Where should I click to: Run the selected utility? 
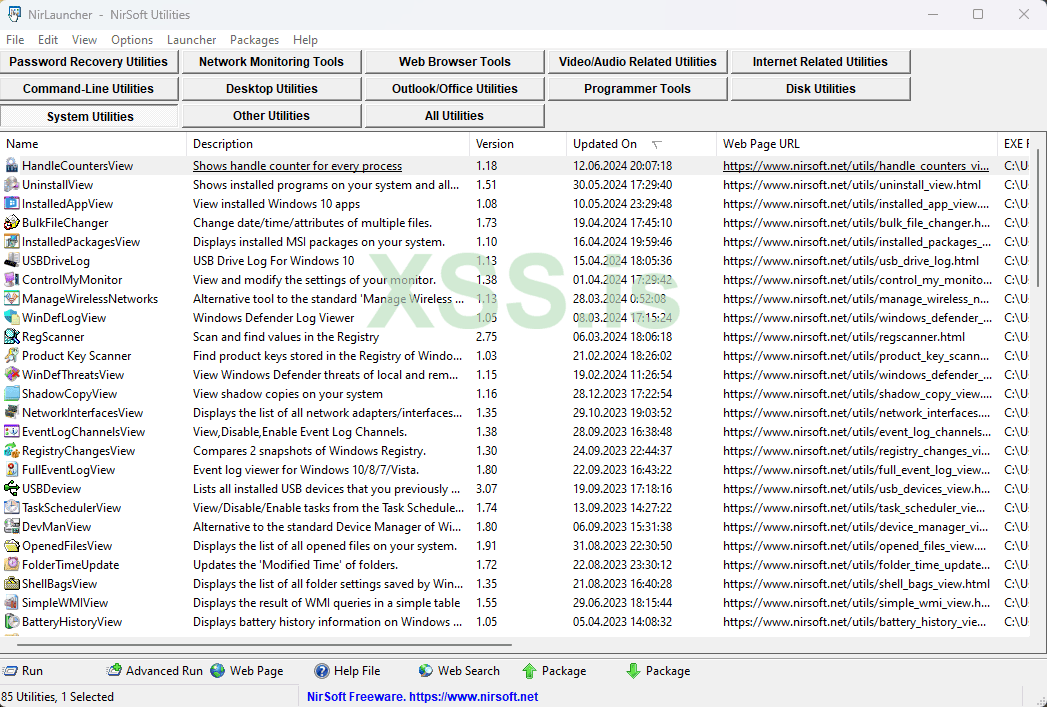pyautogui.click(x=23, y=671)
